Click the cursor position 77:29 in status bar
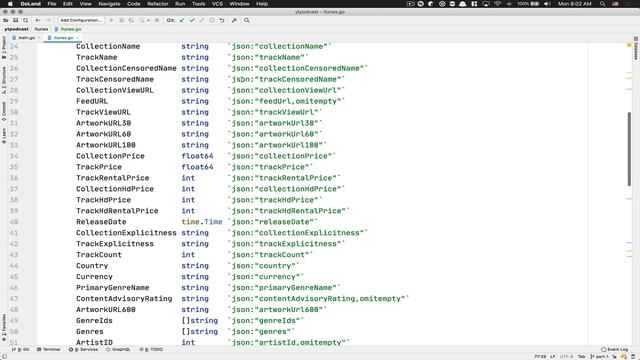This screenshot has height=360, width=640. tap(540, 356)
